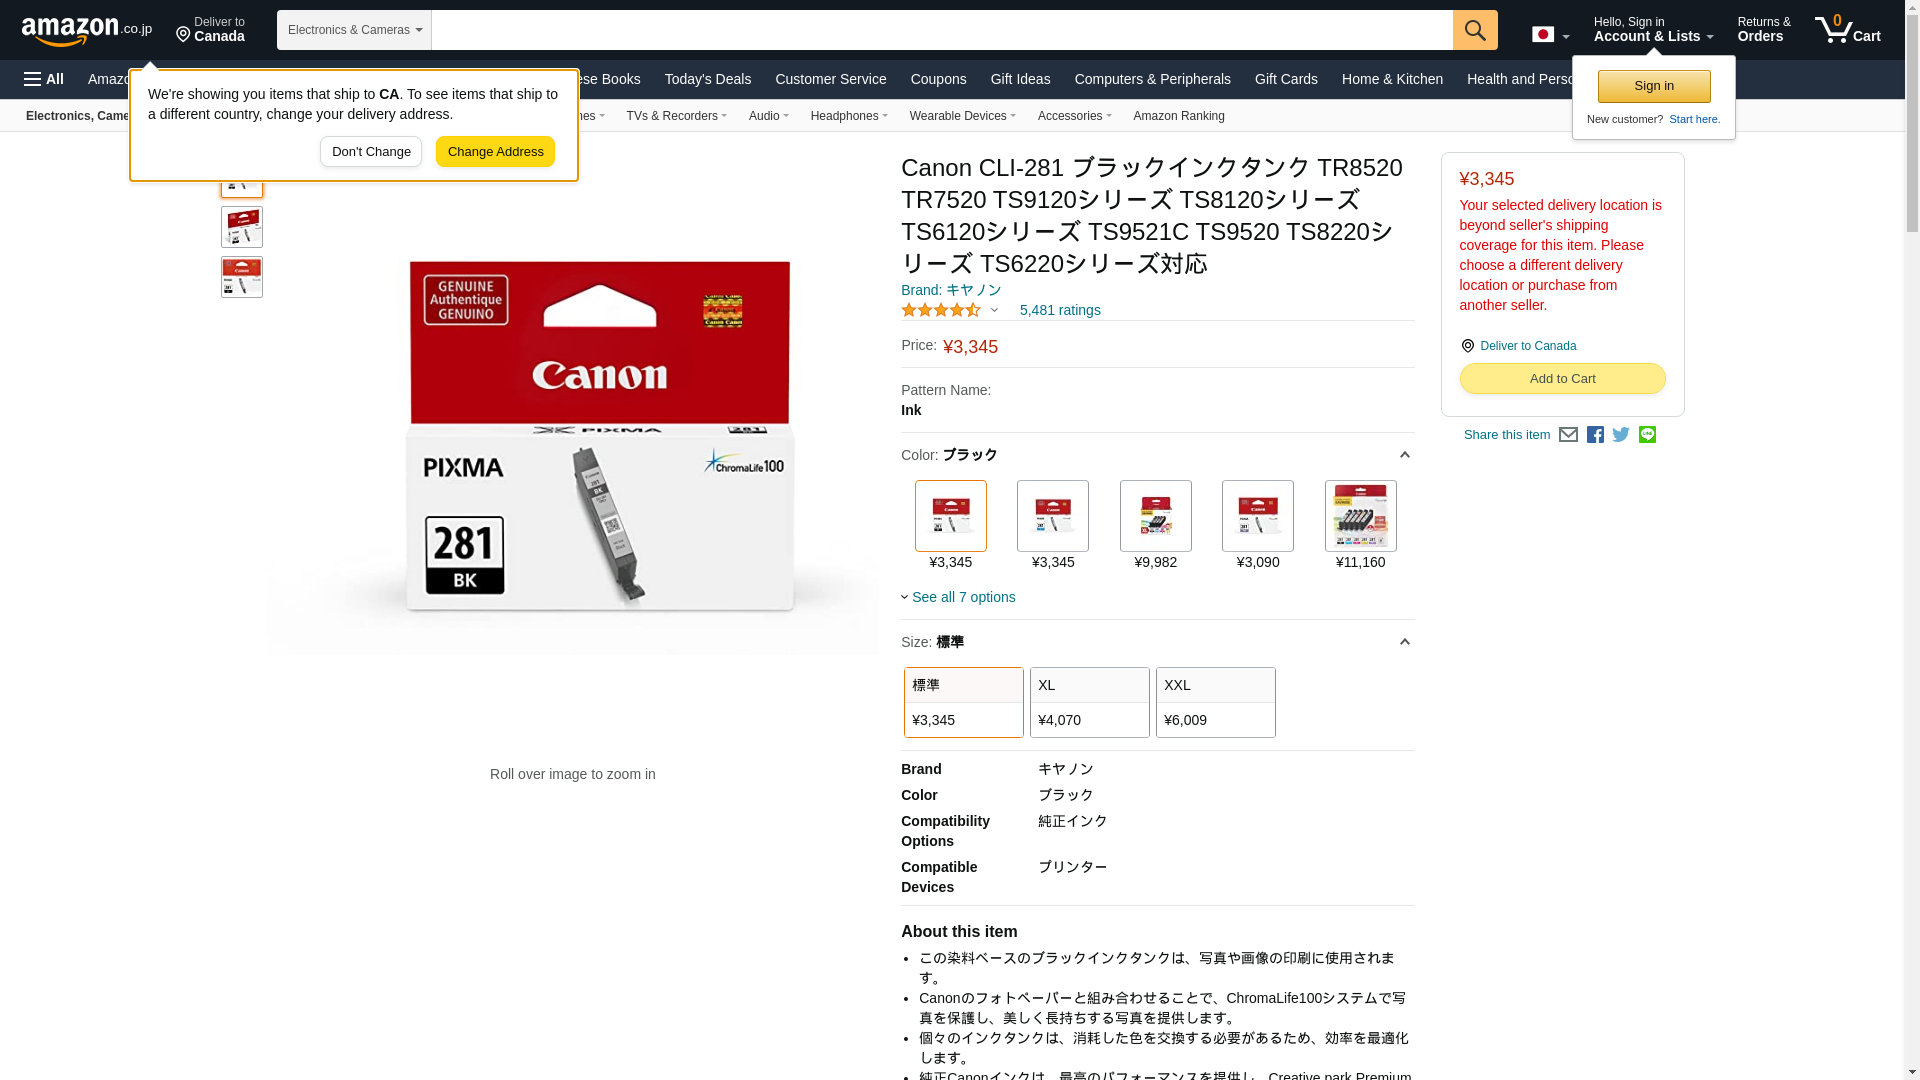Share this item on Facebook
1920x1080 pixels.
1595,435
